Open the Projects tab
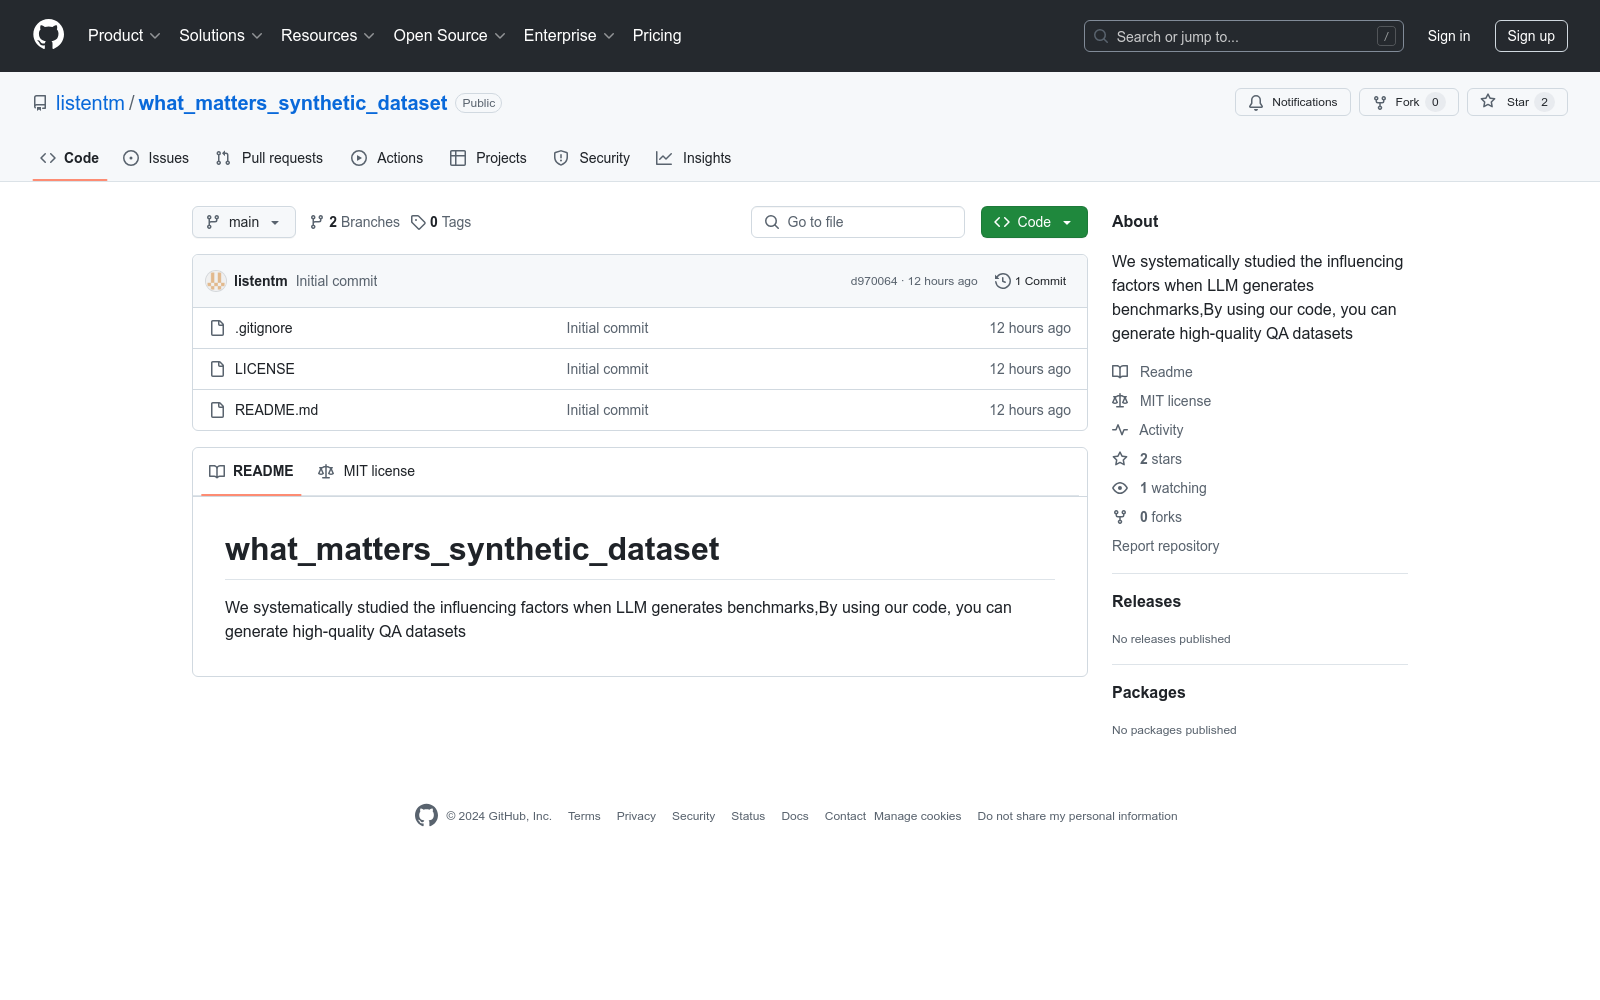The height and width of the screenshot is (1000, 1600). [488, 158]
